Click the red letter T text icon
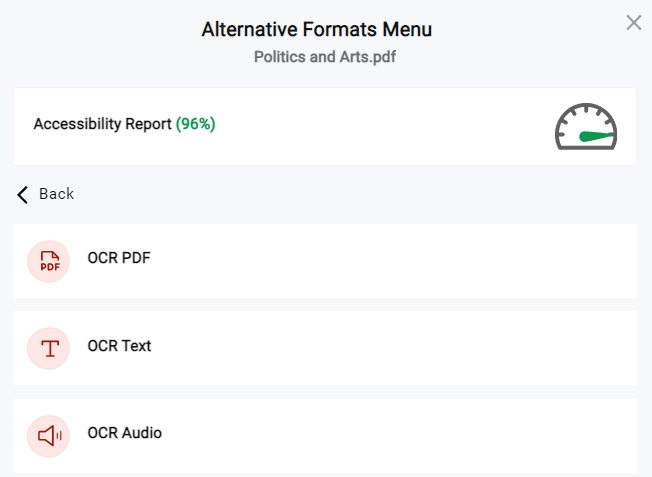The width and height of the screenshot is (652, 477). pyautogui.click(x=50, y=348)
